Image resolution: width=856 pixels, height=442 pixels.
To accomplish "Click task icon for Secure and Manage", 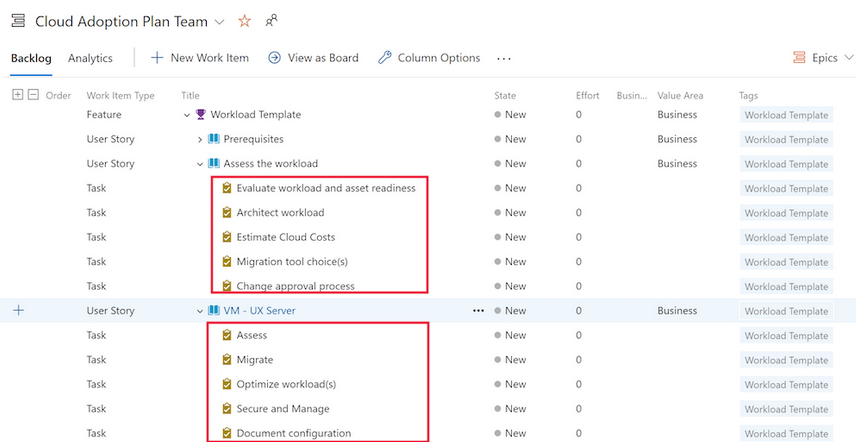I will pos(227,409).
